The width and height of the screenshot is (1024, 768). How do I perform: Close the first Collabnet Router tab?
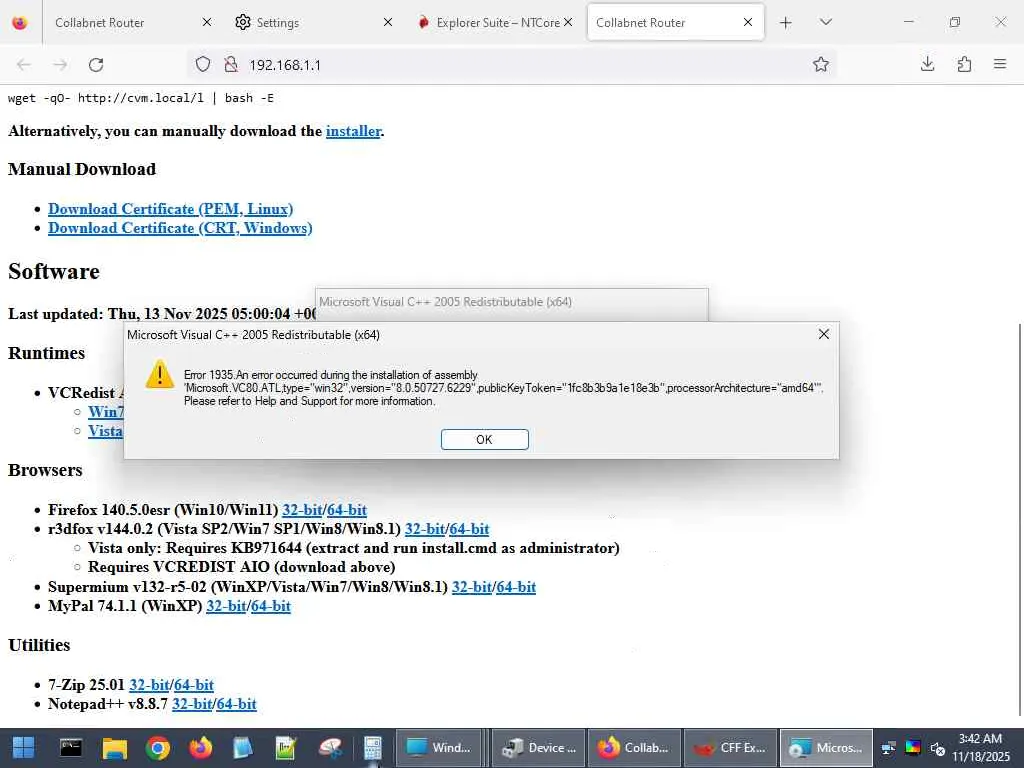click(207, 22)
